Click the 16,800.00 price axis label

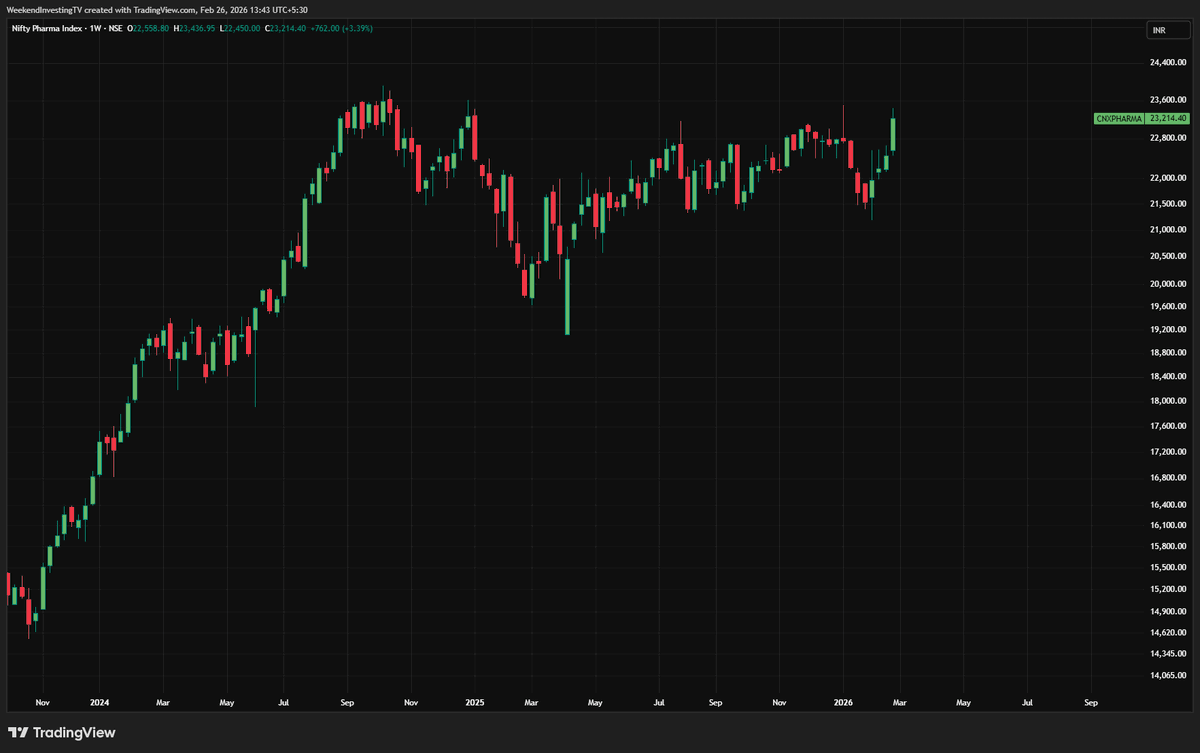(x=1168, y=478)
